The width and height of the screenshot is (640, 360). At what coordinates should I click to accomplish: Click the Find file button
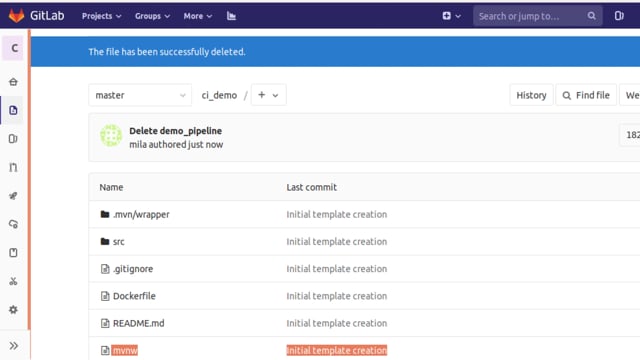click(x=586, y=95)
